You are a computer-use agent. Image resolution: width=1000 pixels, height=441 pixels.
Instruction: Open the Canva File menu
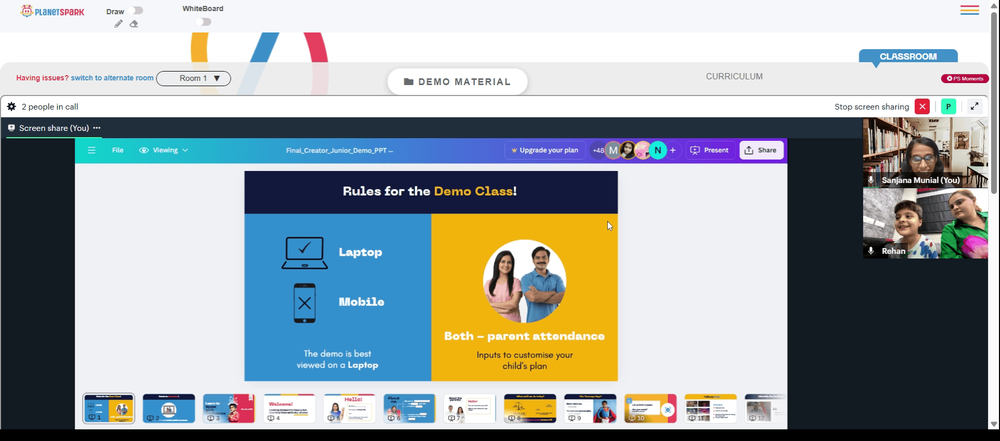tap(117, 150)
